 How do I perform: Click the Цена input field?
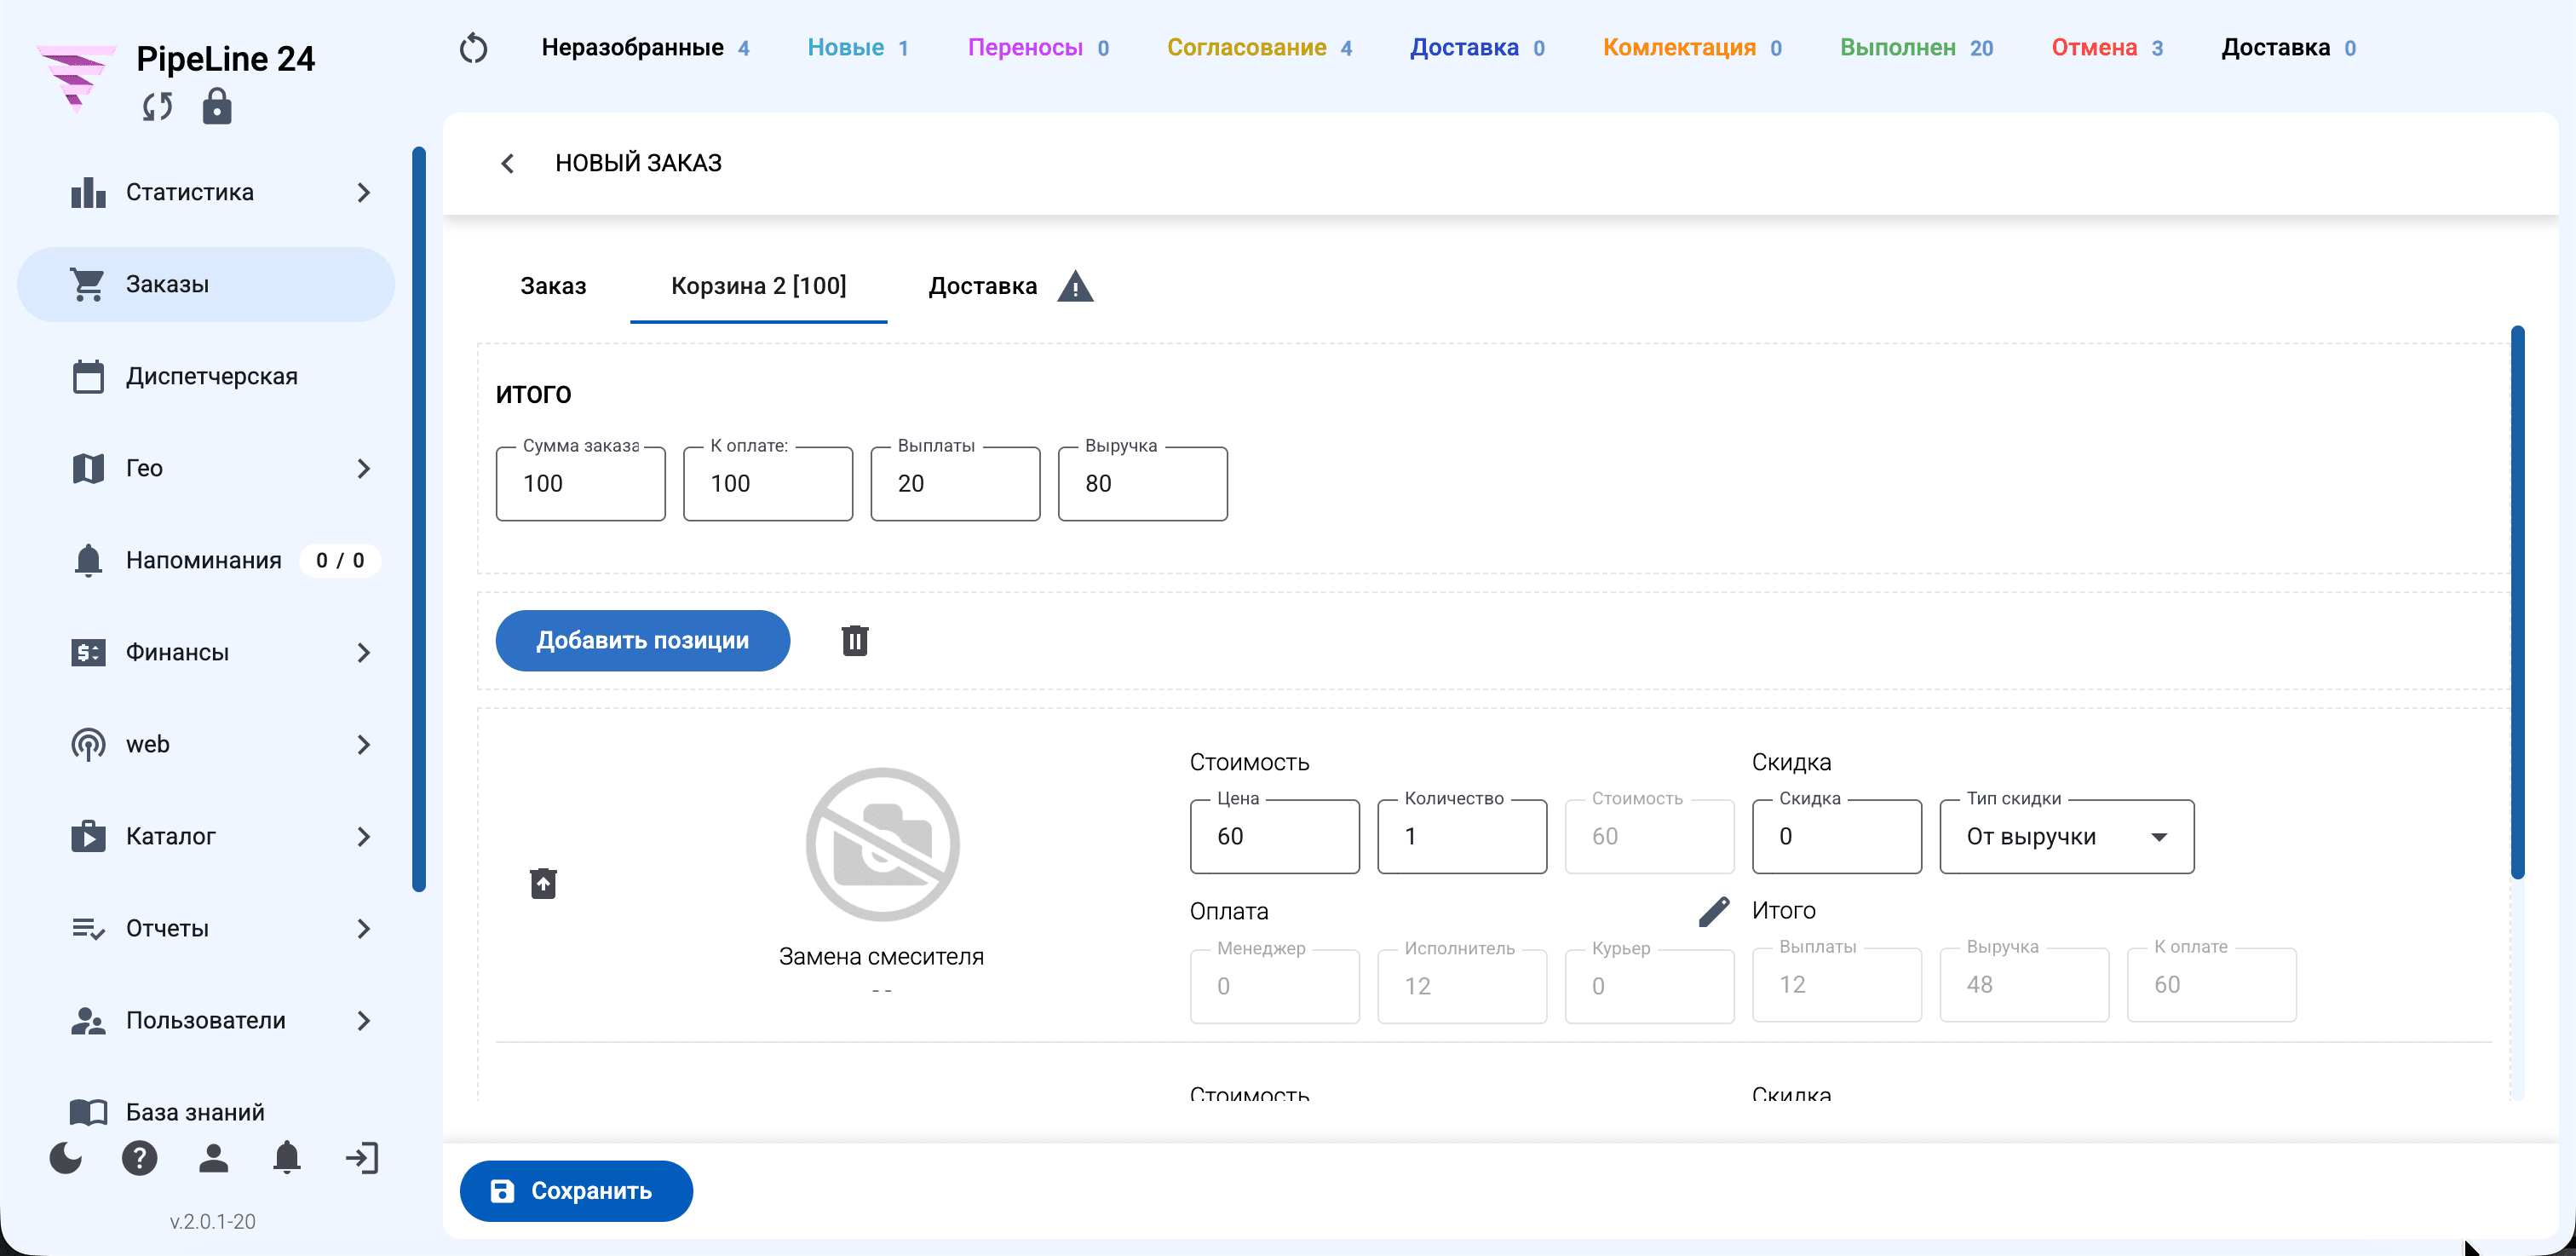coord(1274,836)
